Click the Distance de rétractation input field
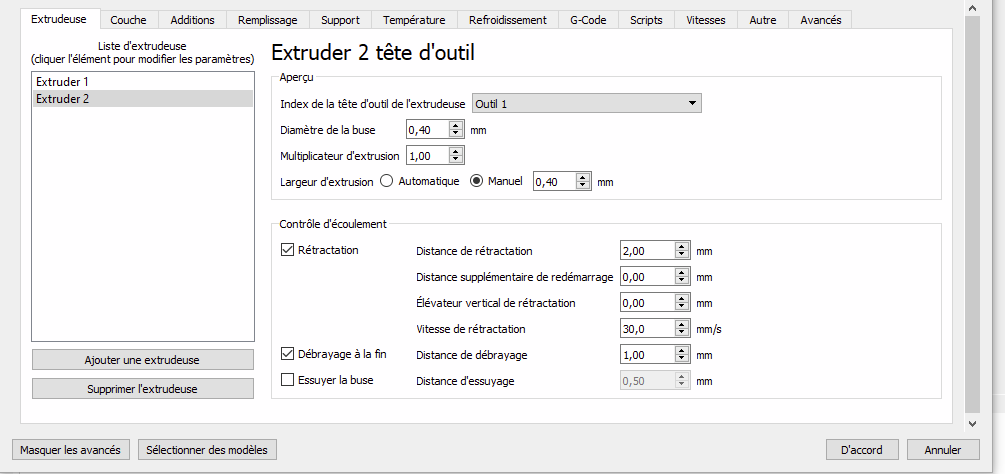Viewport: 1005px width, 474px height. click(x=647, y=251)
